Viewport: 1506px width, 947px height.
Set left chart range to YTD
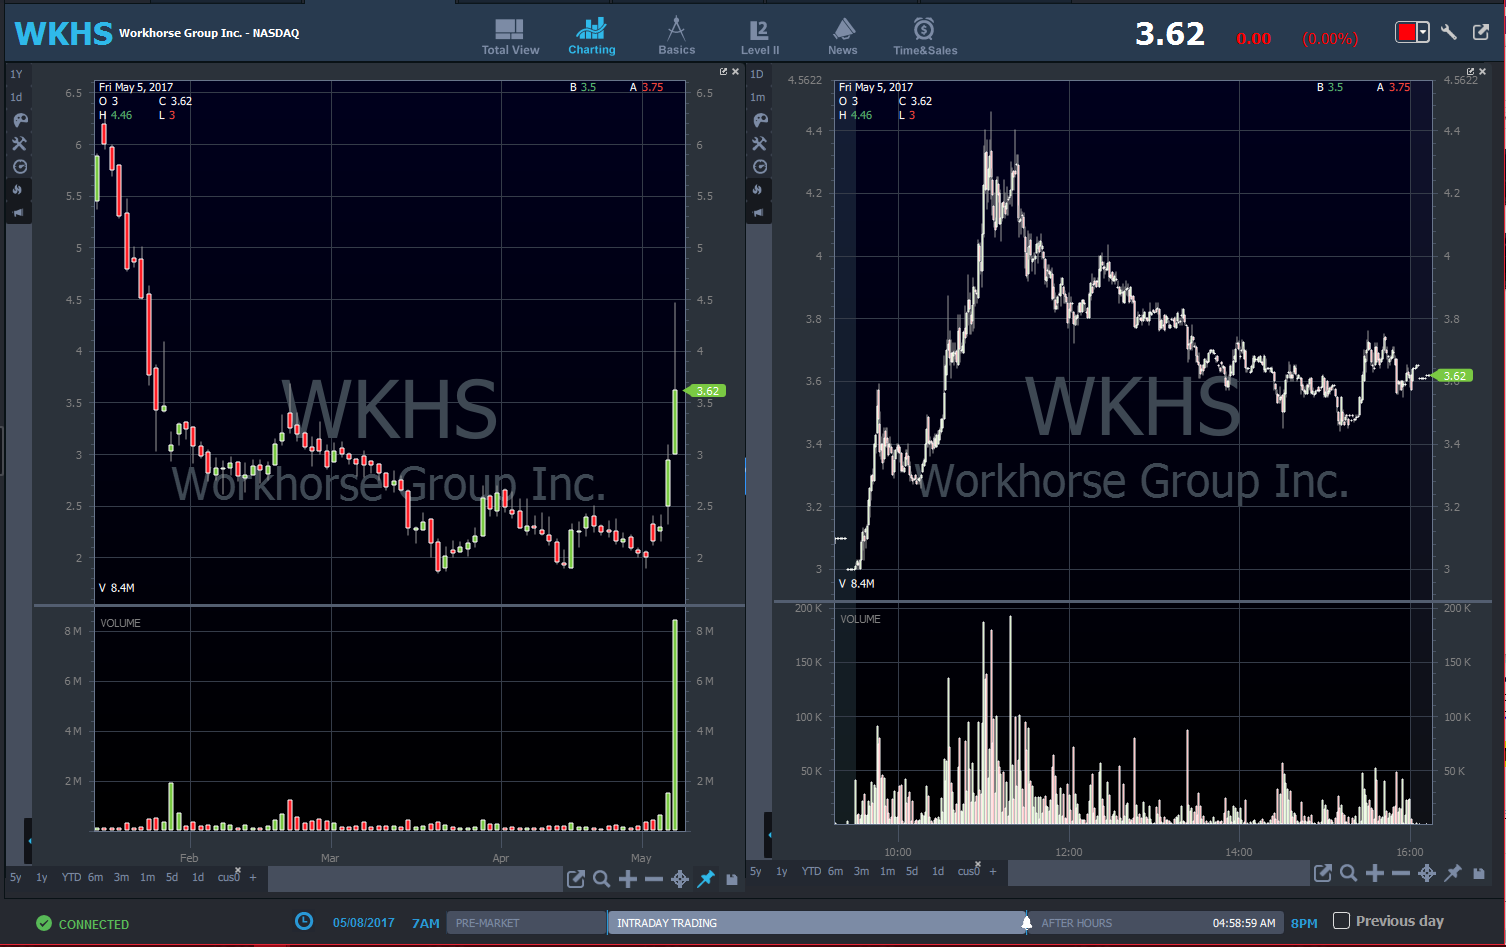[71, 877]
